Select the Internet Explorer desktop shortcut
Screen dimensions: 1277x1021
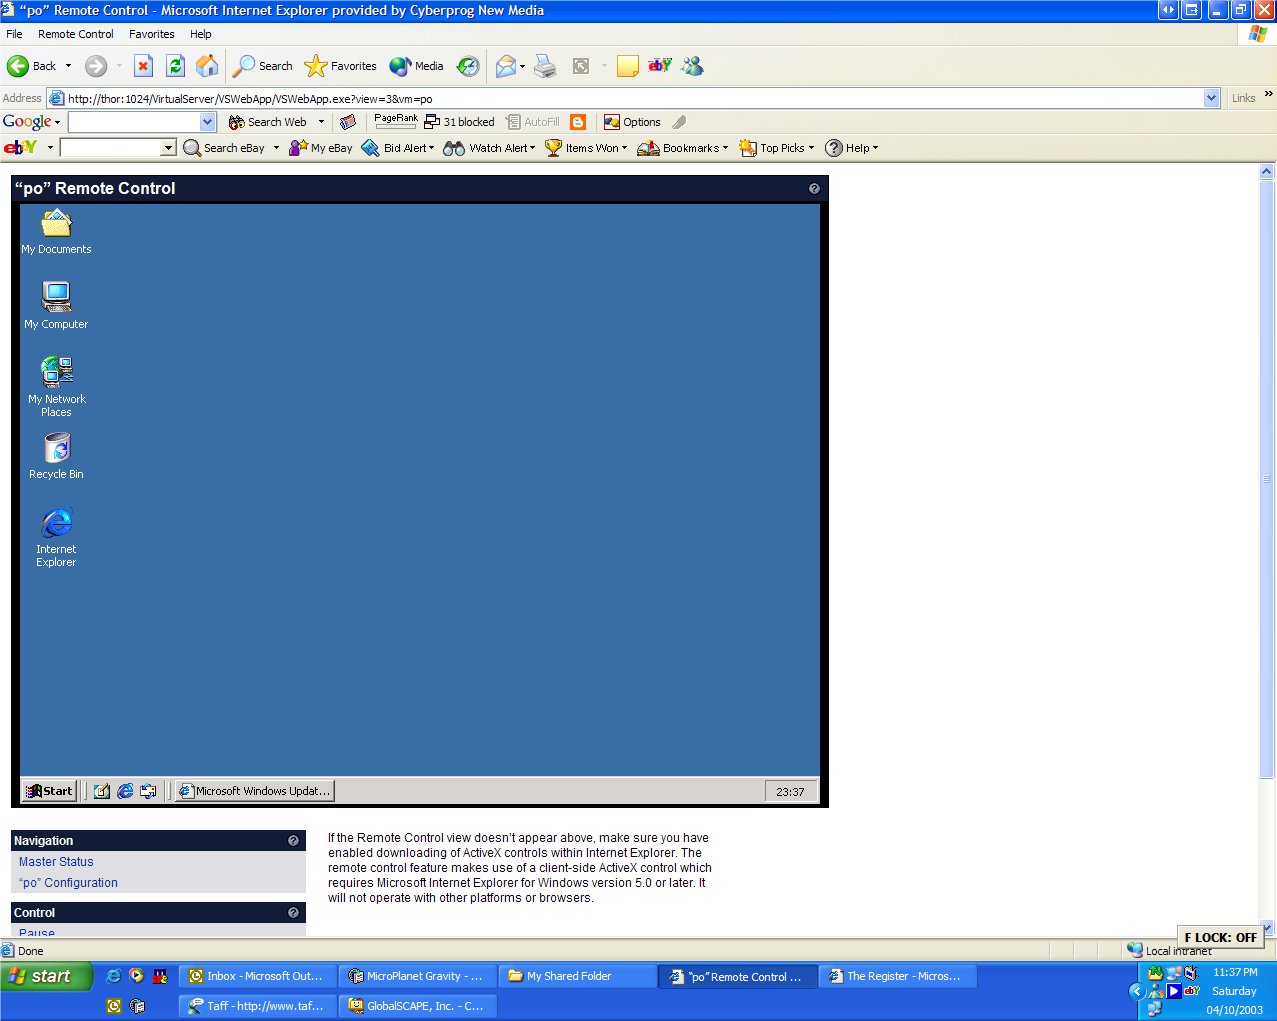click(56, 537)
